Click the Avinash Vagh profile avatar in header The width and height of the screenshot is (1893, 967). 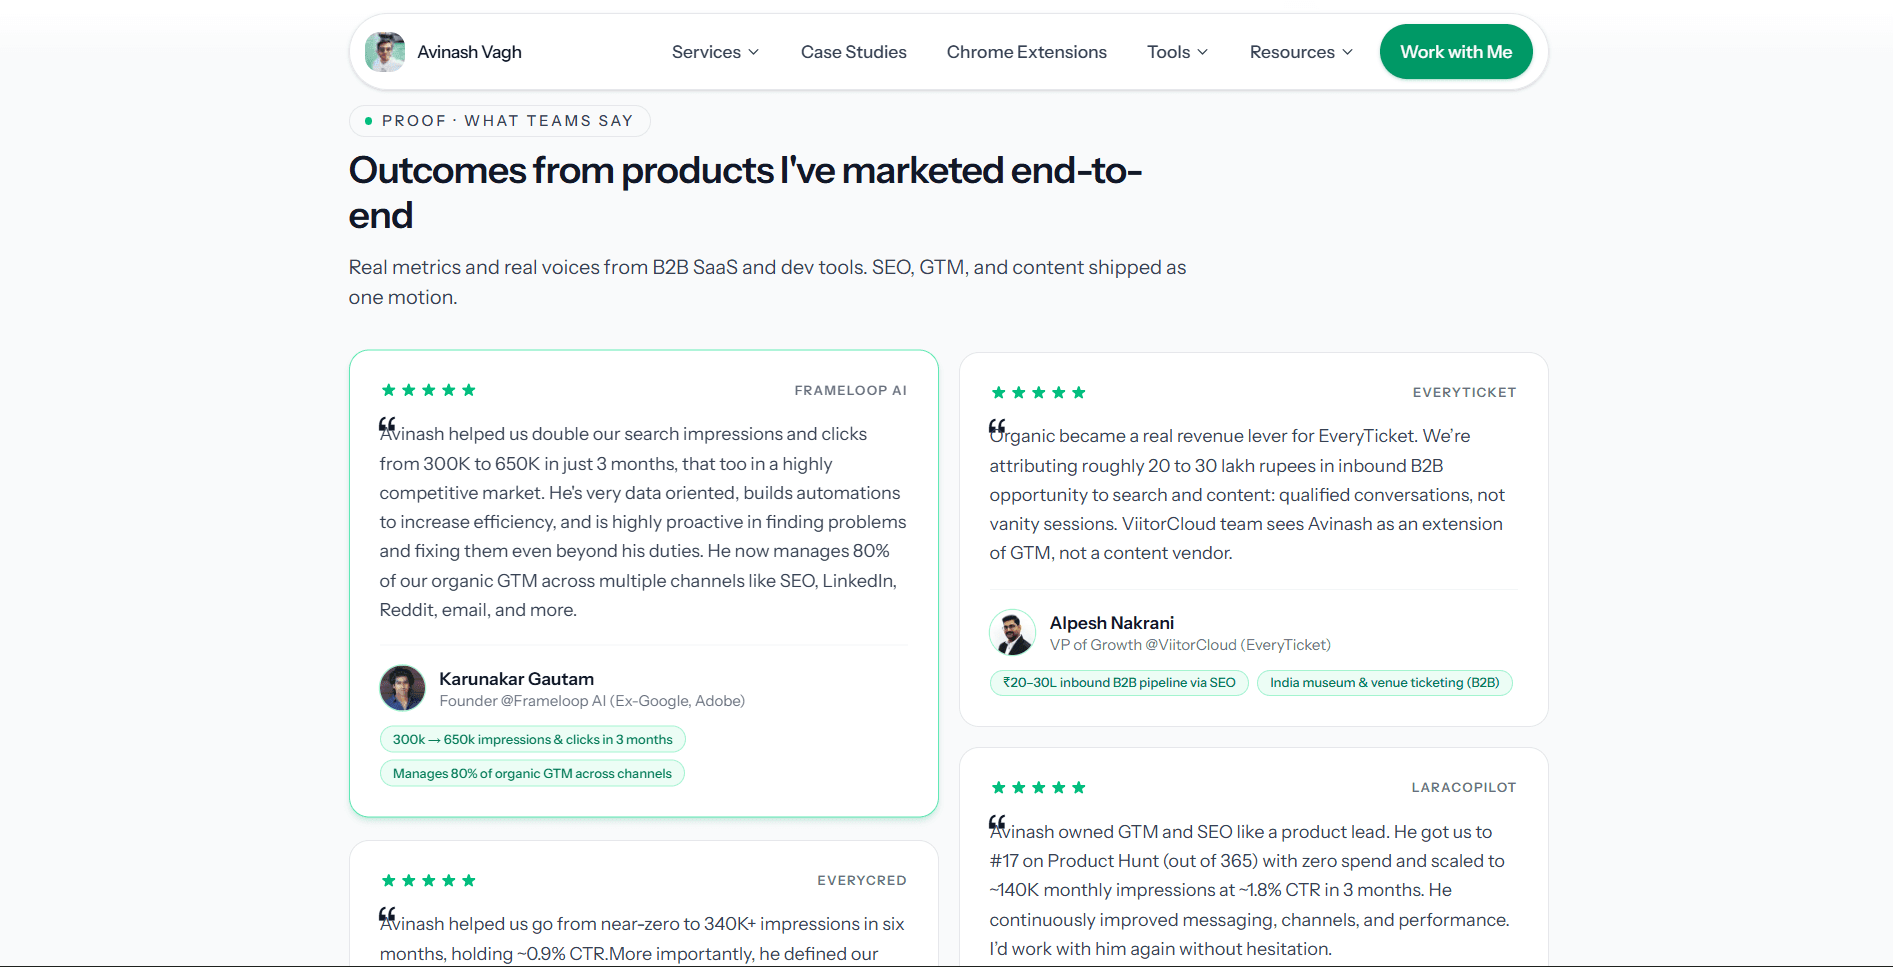tap(385, 52)
